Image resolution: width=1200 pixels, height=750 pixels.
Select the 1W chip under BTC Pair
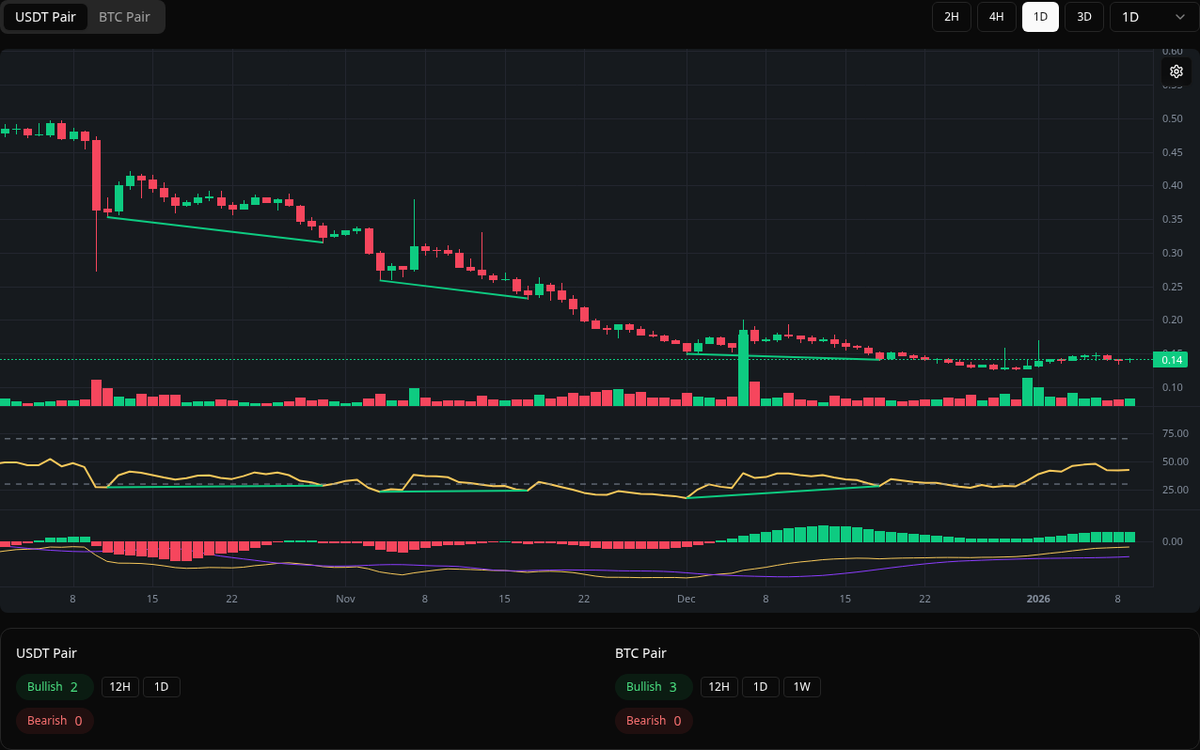click(802, 686)
